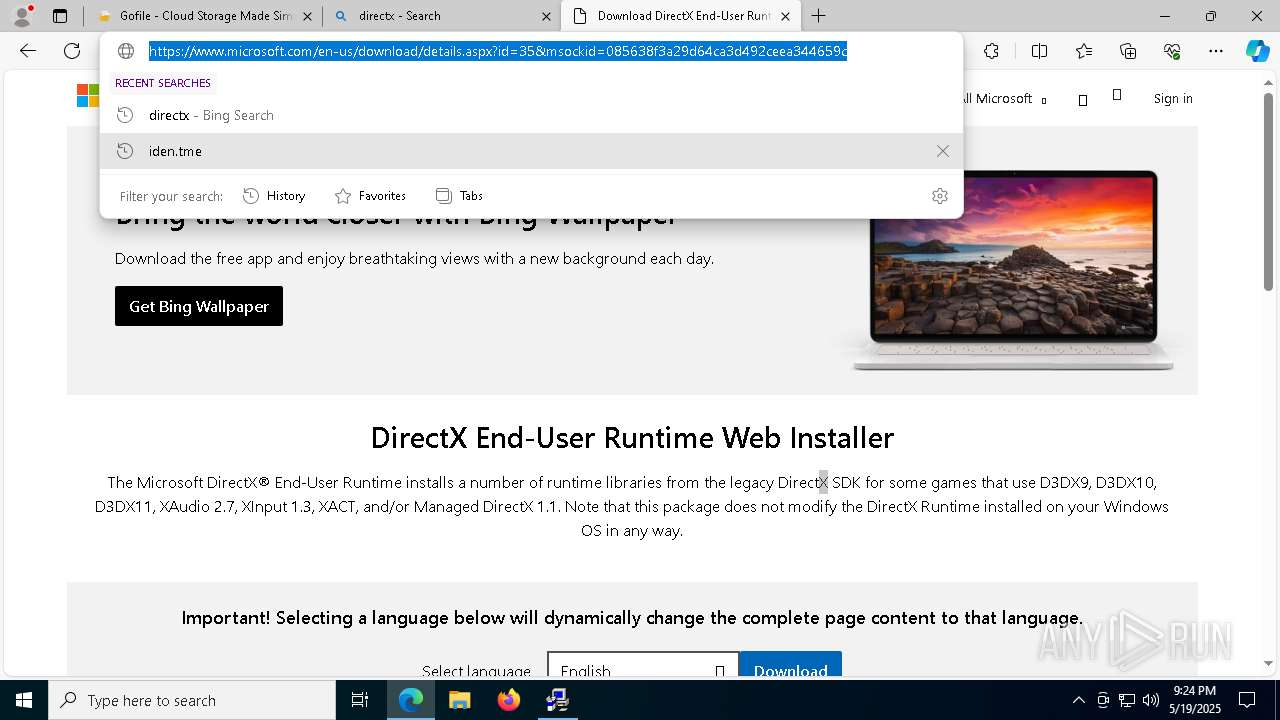
Task: Expand the All Microsoft menu
Action: click(x=1003, y=99)
